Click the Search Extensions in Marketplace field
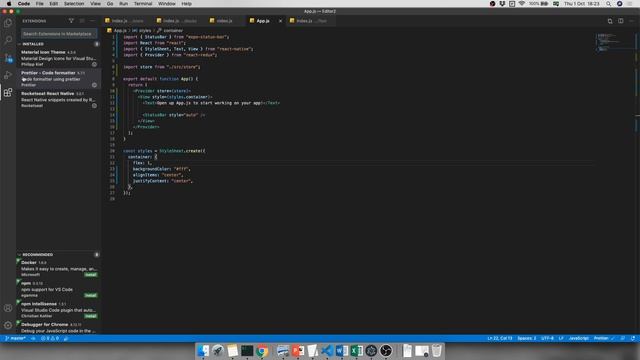This screenshot has height=360, width=640. (59, 33)
